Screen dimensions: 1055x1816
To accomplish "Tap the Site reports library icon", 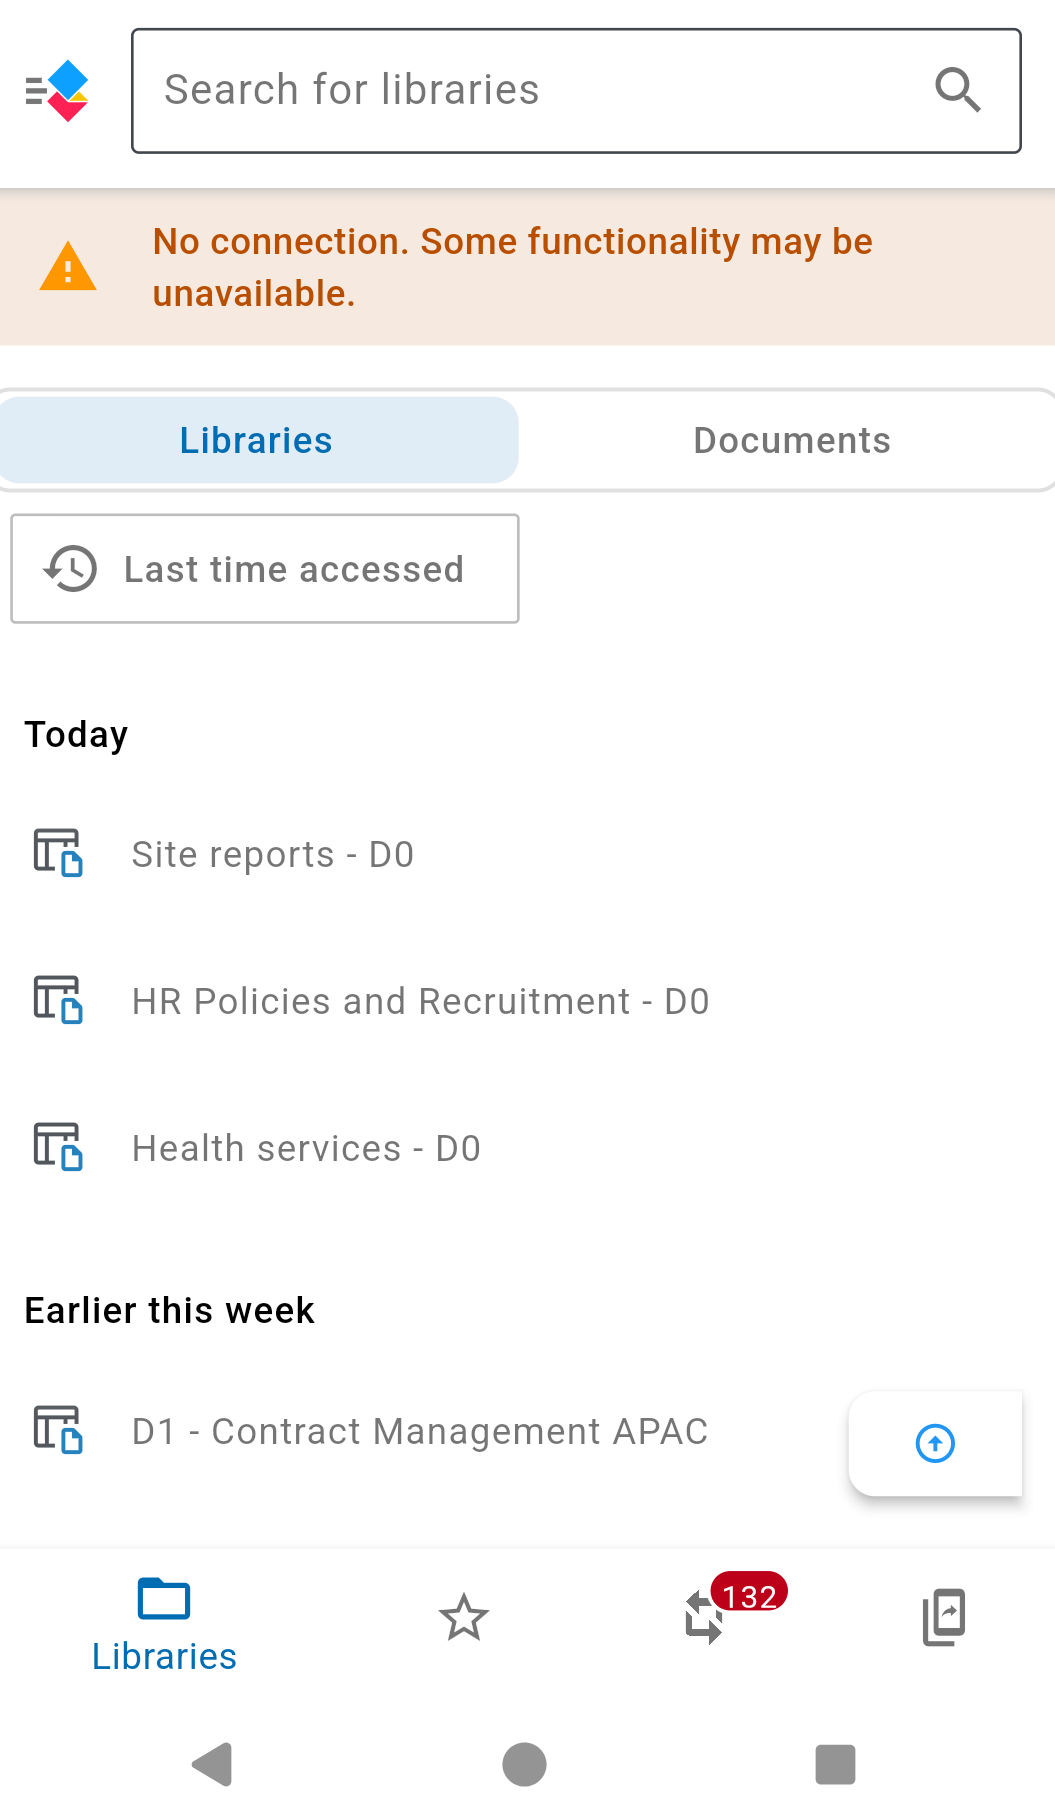I will click(58, 853).
